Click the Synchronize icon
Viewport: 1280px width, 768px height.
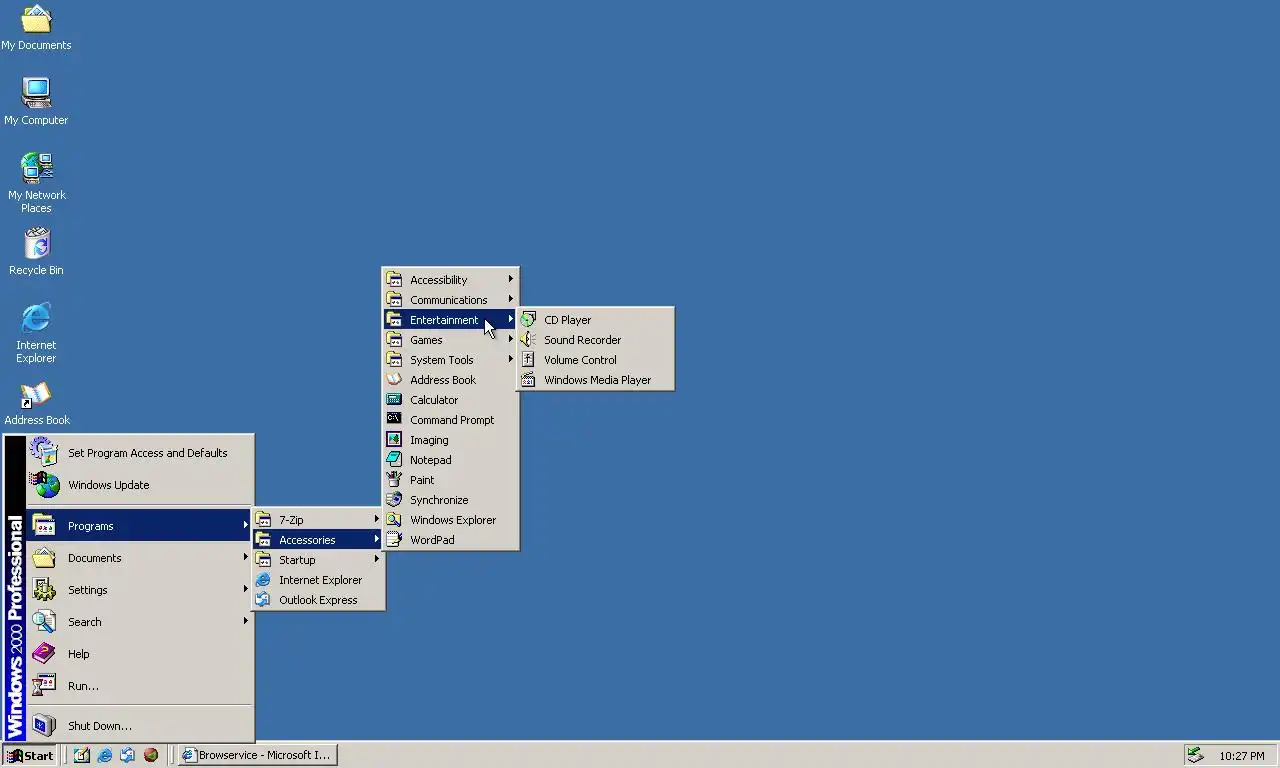394,500
